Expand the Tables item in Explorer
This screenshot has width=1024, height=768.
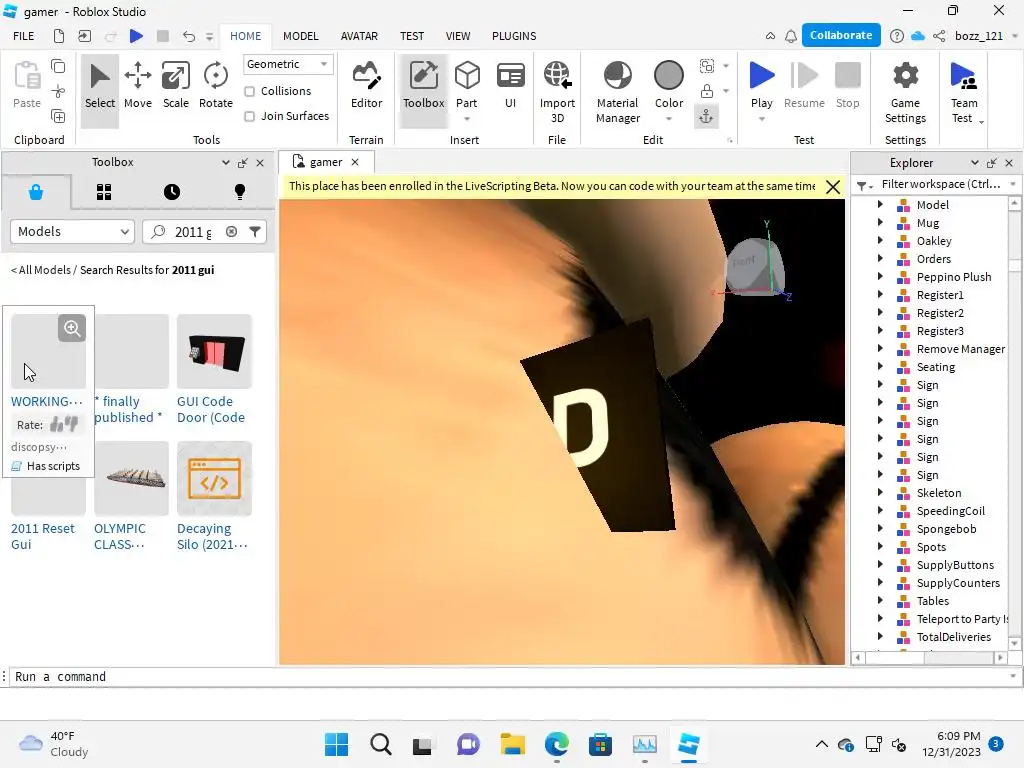[x=880, y=600]
